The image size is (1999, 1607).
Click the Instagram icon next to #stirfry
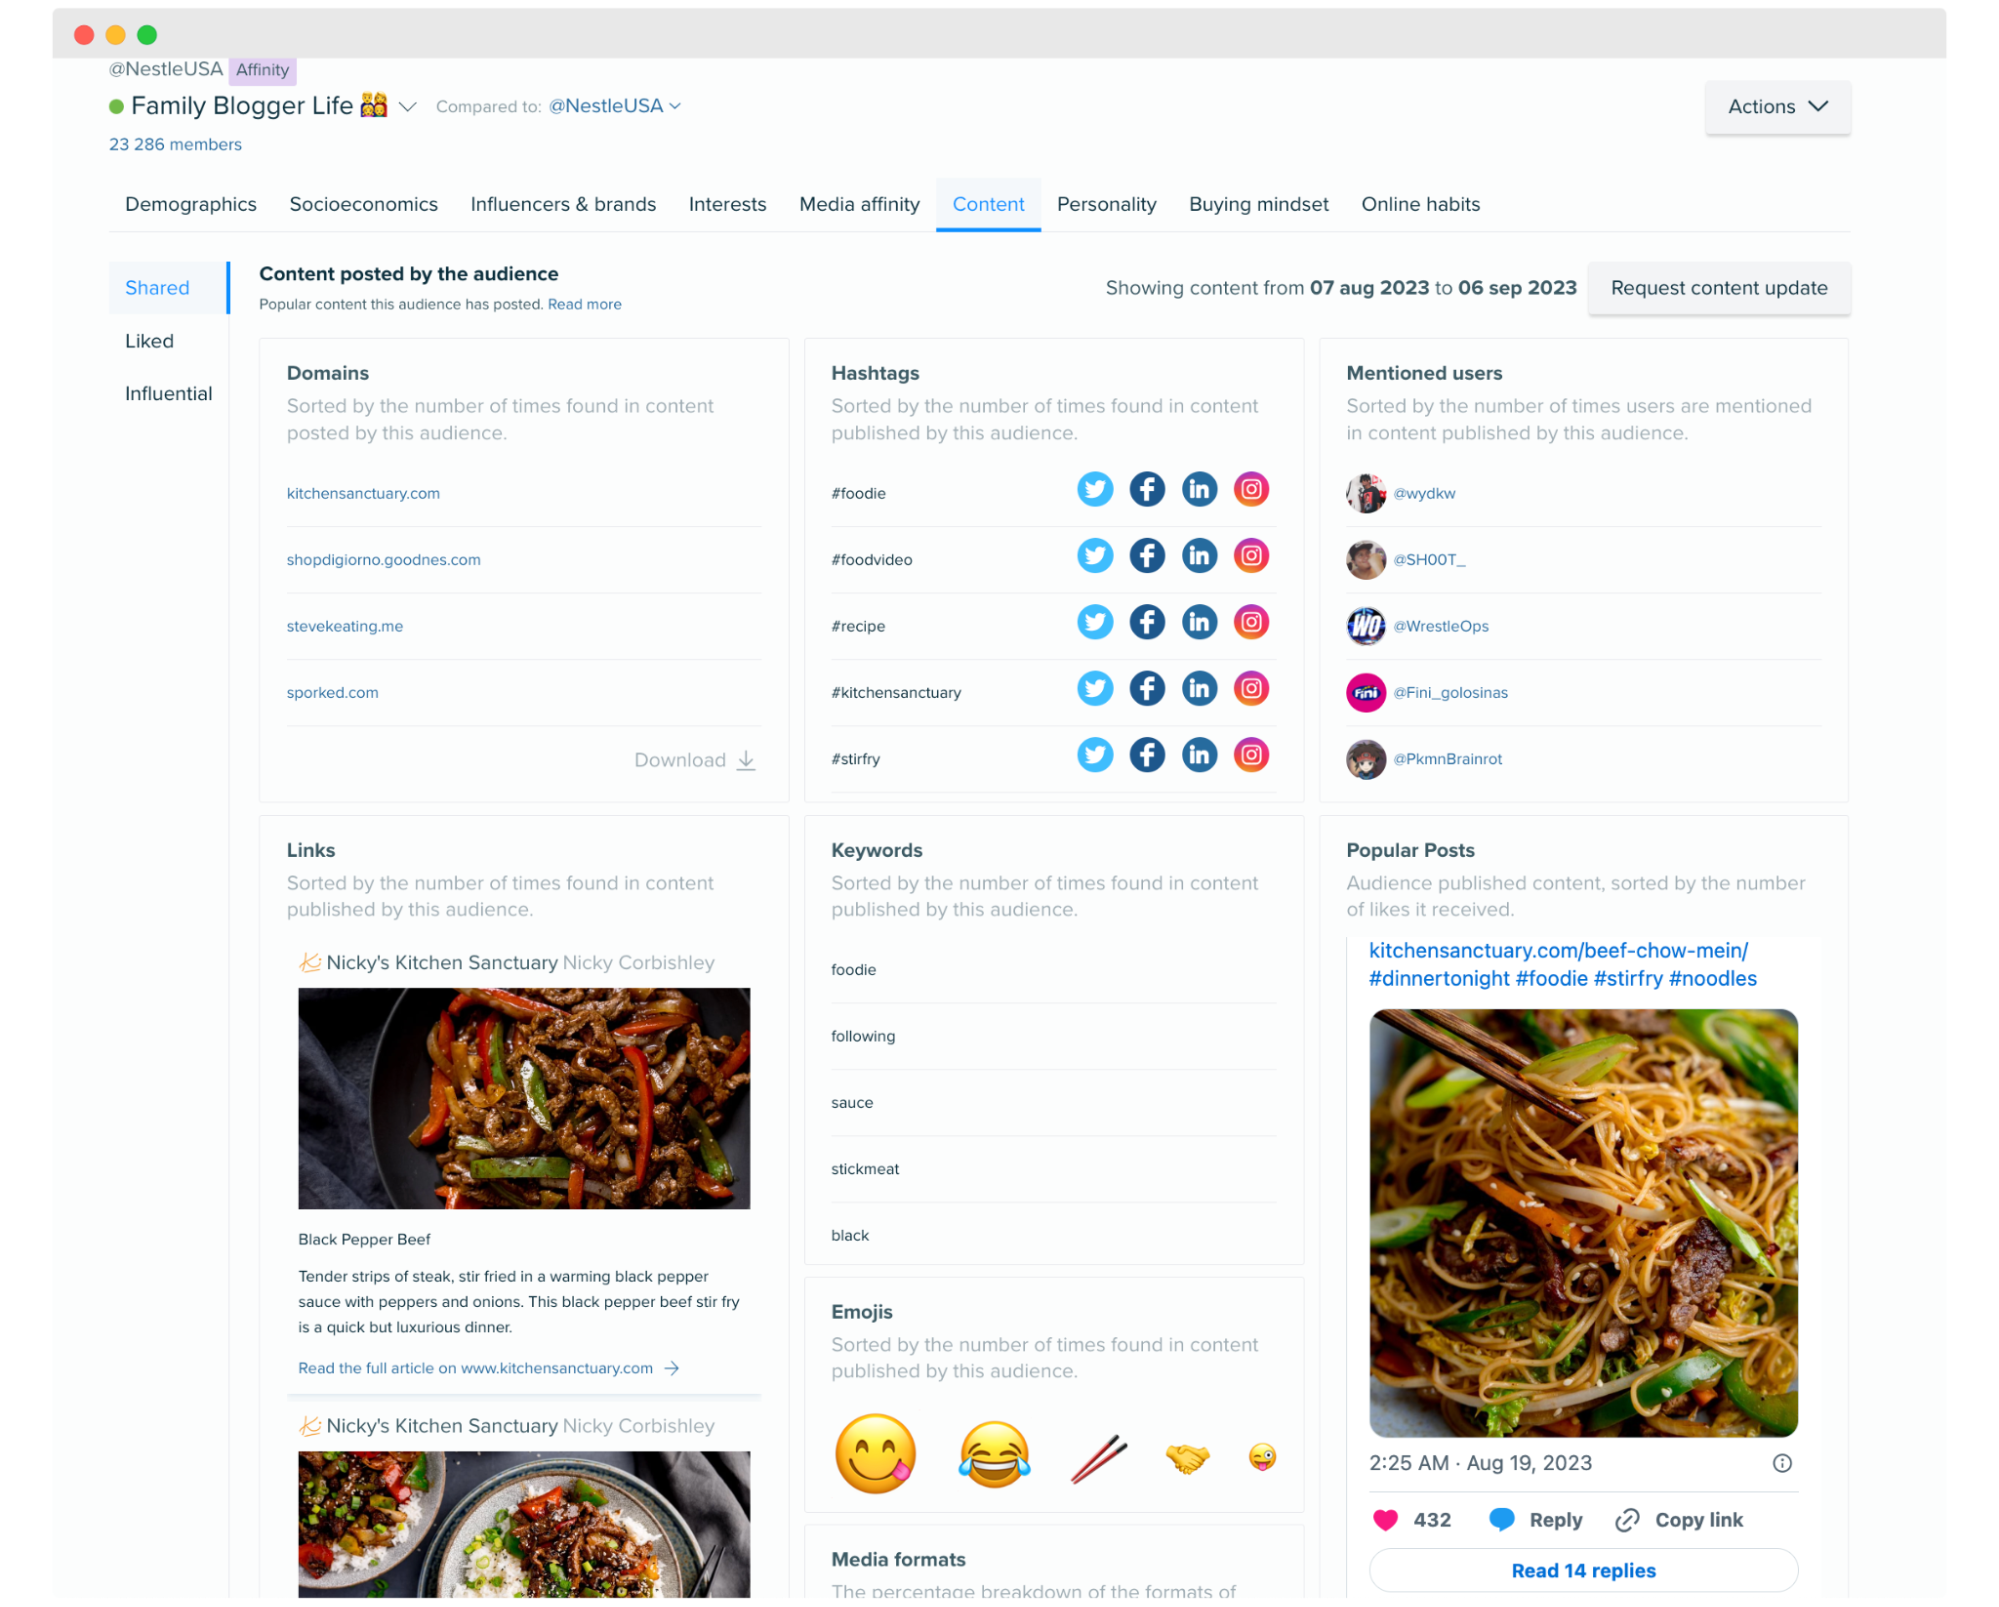(x=1251, y=758)
